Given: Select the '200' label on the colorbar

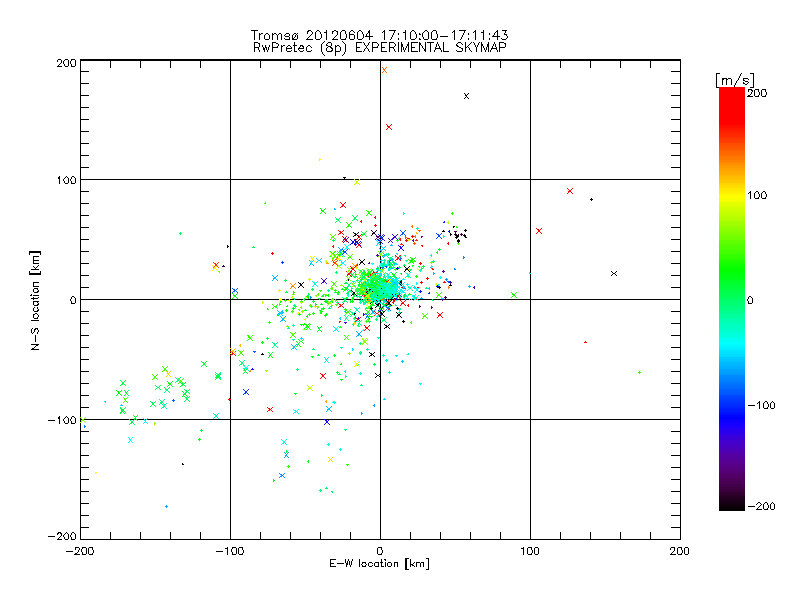Looking at the screenshot, I should [757, 93].
